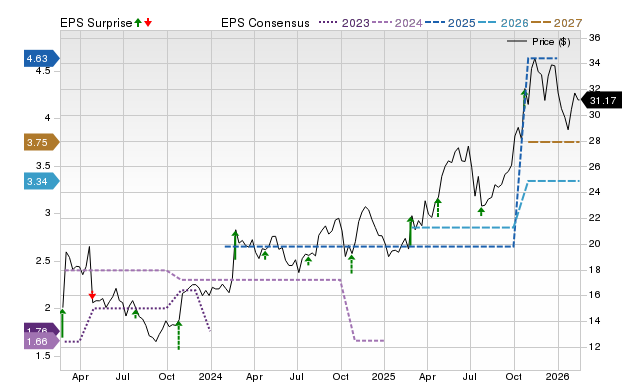The image size is (640, 382).
Task: Click the 2024 label on the time axis
Action: pyautogui.click(x=210, y=376)
